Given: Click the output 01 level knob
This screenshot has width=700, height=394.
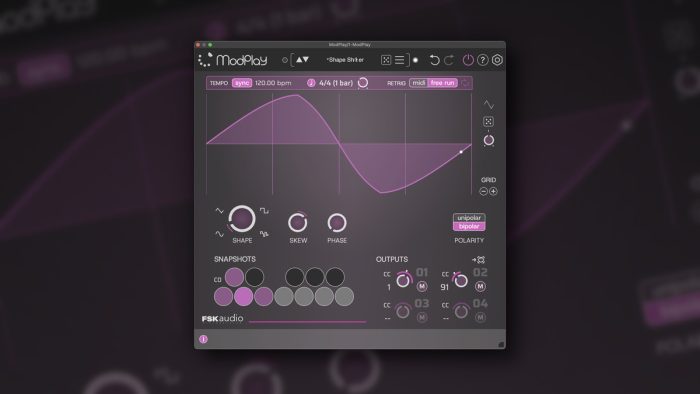Looking at the screenshot, I should click(404, 280).
